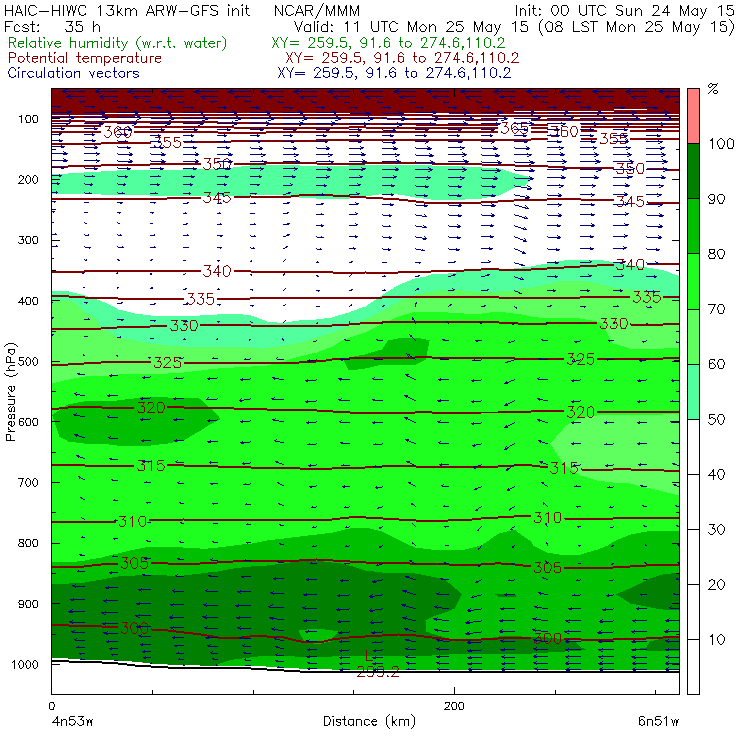Click the red XY coordinates line
The image size is (740, 740).
click(402, 58)
